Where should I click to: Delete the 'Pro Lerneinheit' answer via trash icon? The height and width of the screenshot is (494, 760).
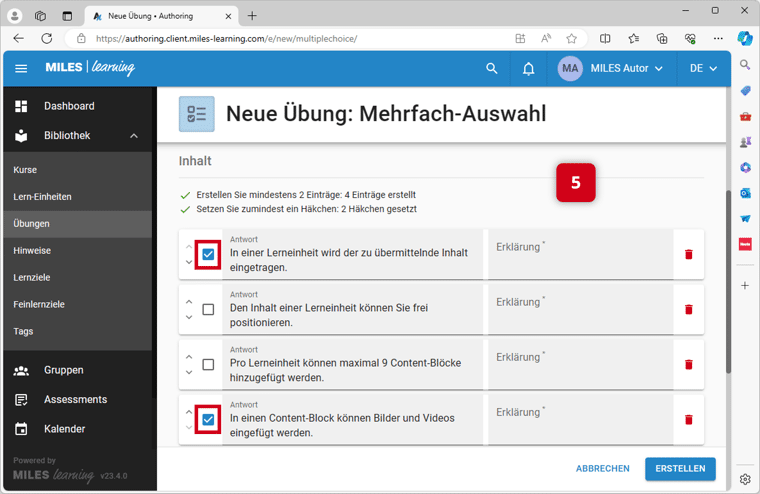[x=688, y=365]
